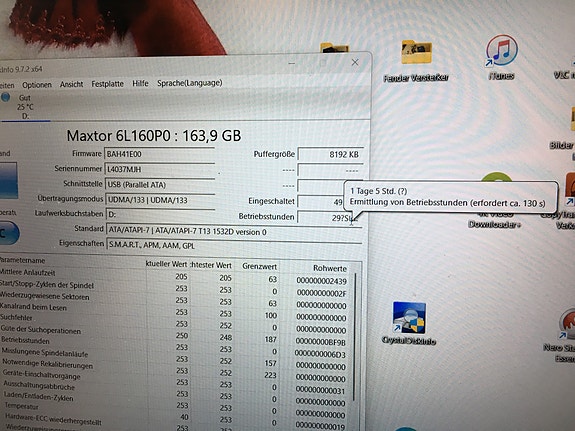Viewport: 575px width, 431px height.
Task: Open the Sprache(Language) menu
Action: click(190, 83)
